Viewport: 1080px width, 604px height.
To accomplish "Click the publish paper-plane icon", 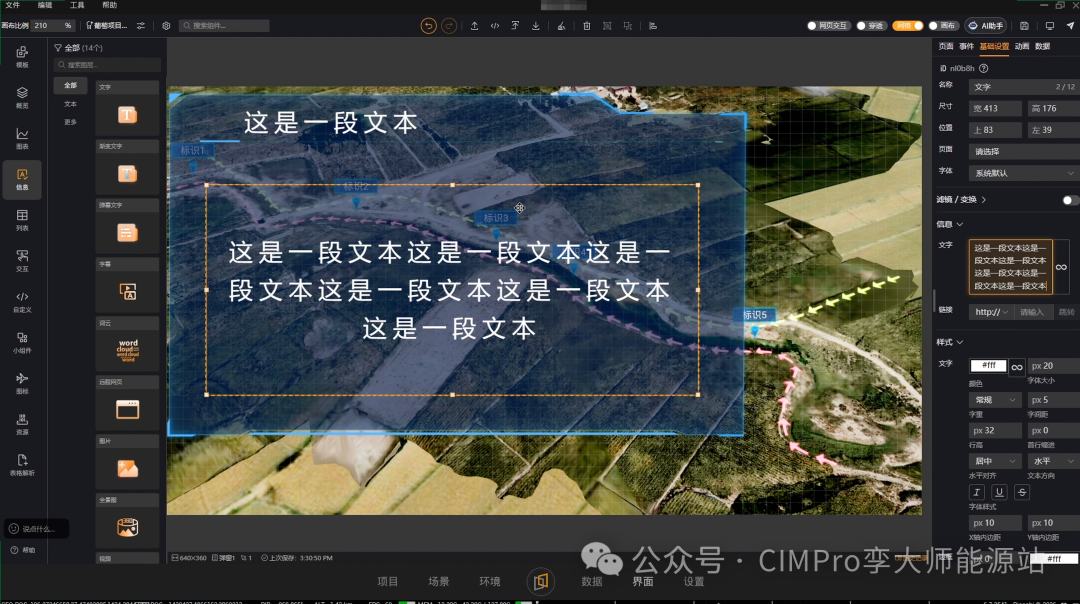I will coord(1070,25).
